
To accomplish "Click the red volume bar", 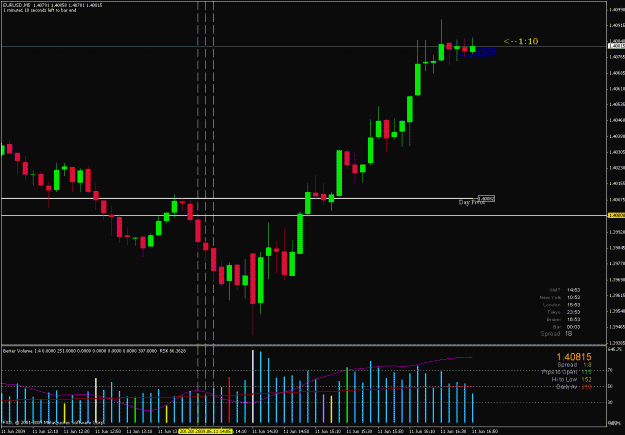I will 229,400.
